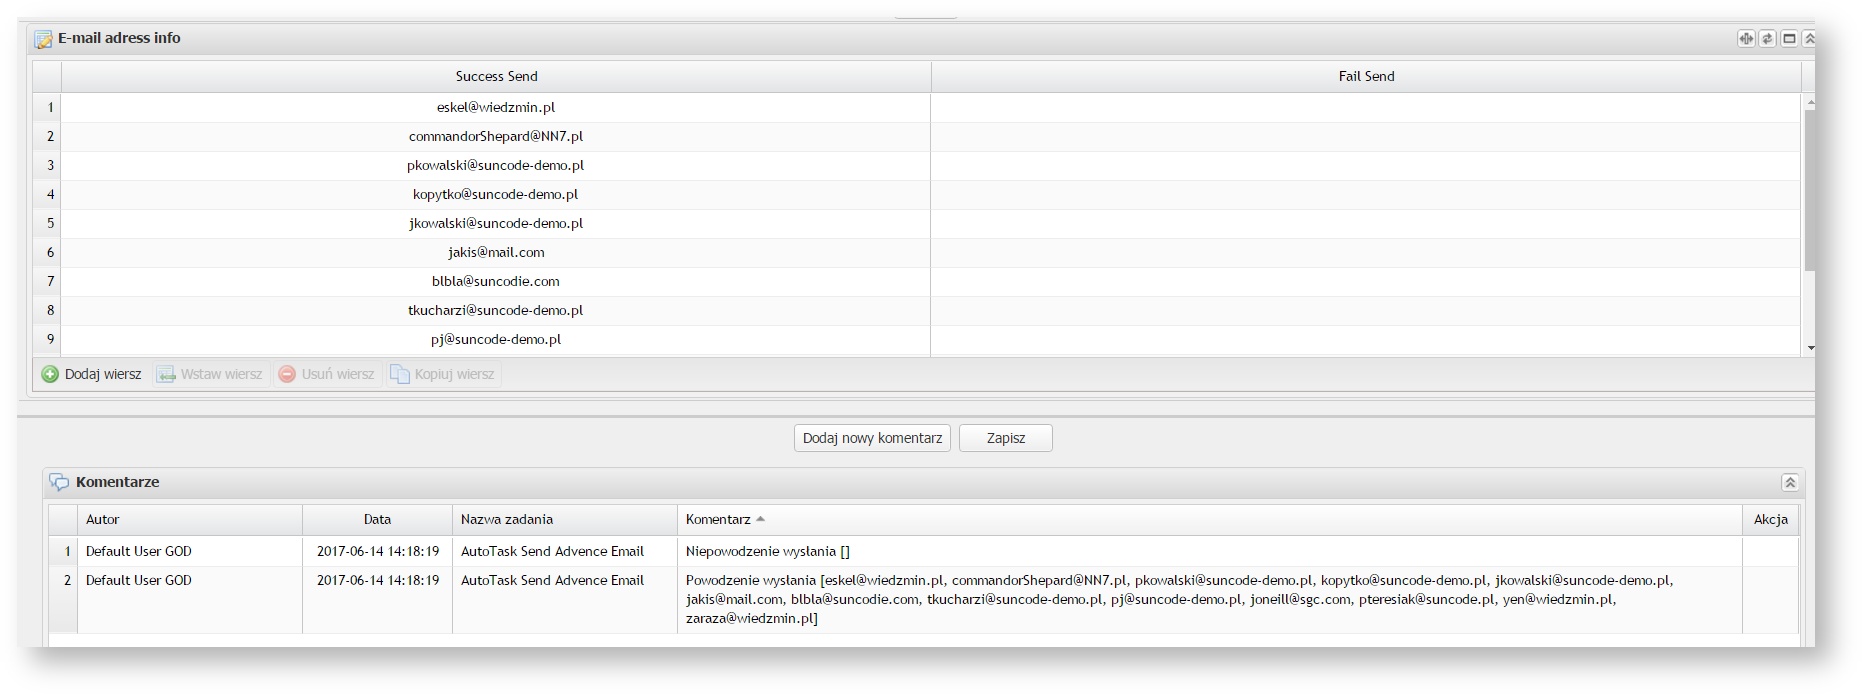Click Default User GOD in comment row 2

click(x=139, y=580)
